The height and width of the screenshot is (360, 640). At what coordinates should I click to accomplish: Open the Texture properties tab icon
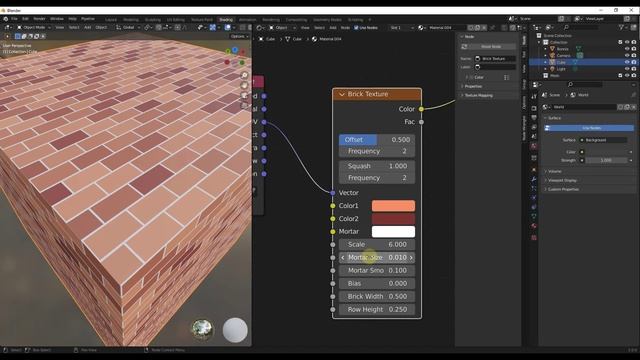(534, 237)
